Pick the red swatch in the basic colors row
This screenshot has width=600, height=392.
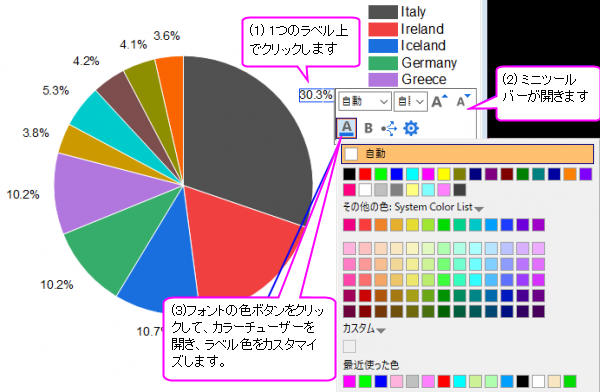[365, 174]
